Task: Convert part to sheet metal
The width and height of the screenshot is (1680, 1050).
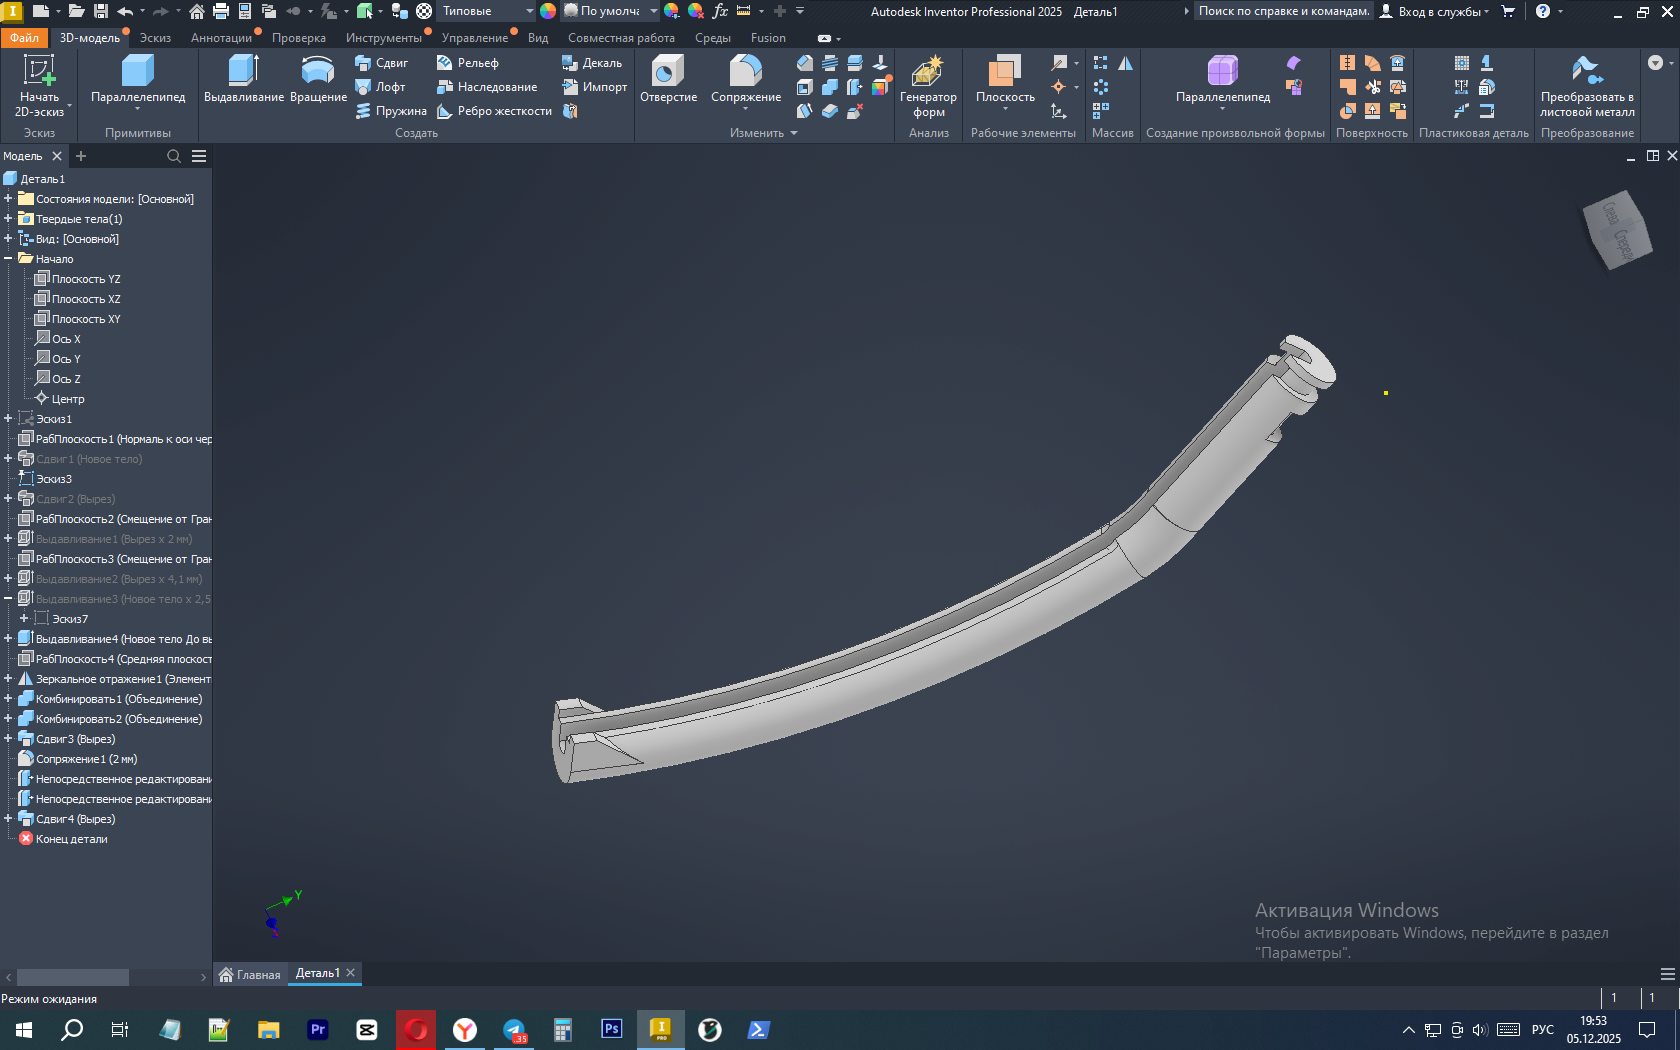Action: [x=1587, y=86]
